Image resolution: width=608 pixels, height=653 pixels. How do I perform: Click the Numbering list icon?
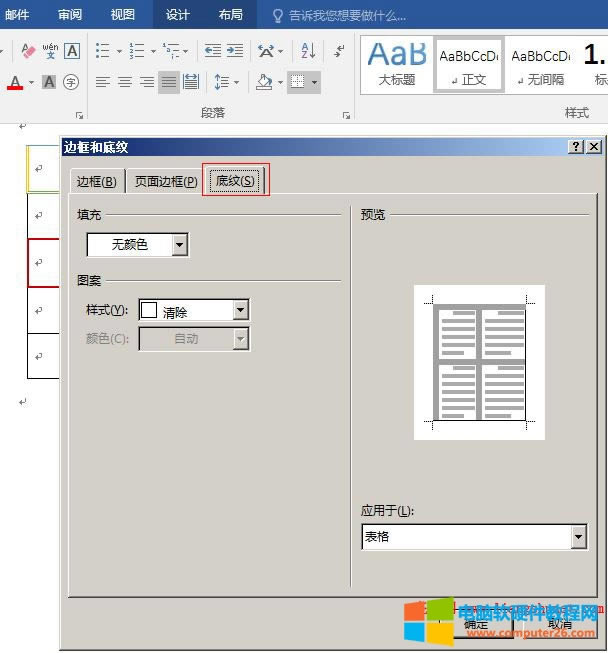pos(137,51)
